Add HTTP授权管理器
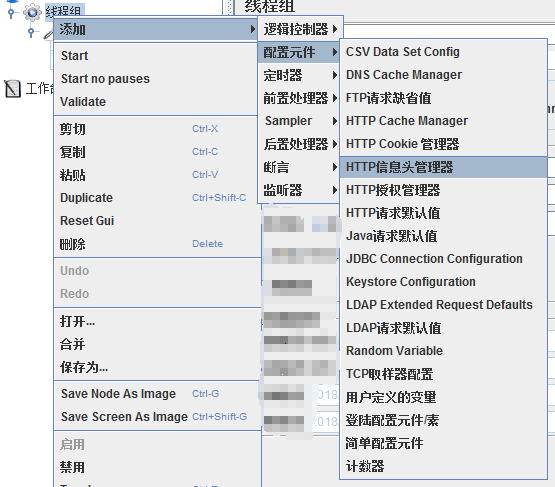Image resolution: width=555 pixels, height=487 pixels. (444, 190)
